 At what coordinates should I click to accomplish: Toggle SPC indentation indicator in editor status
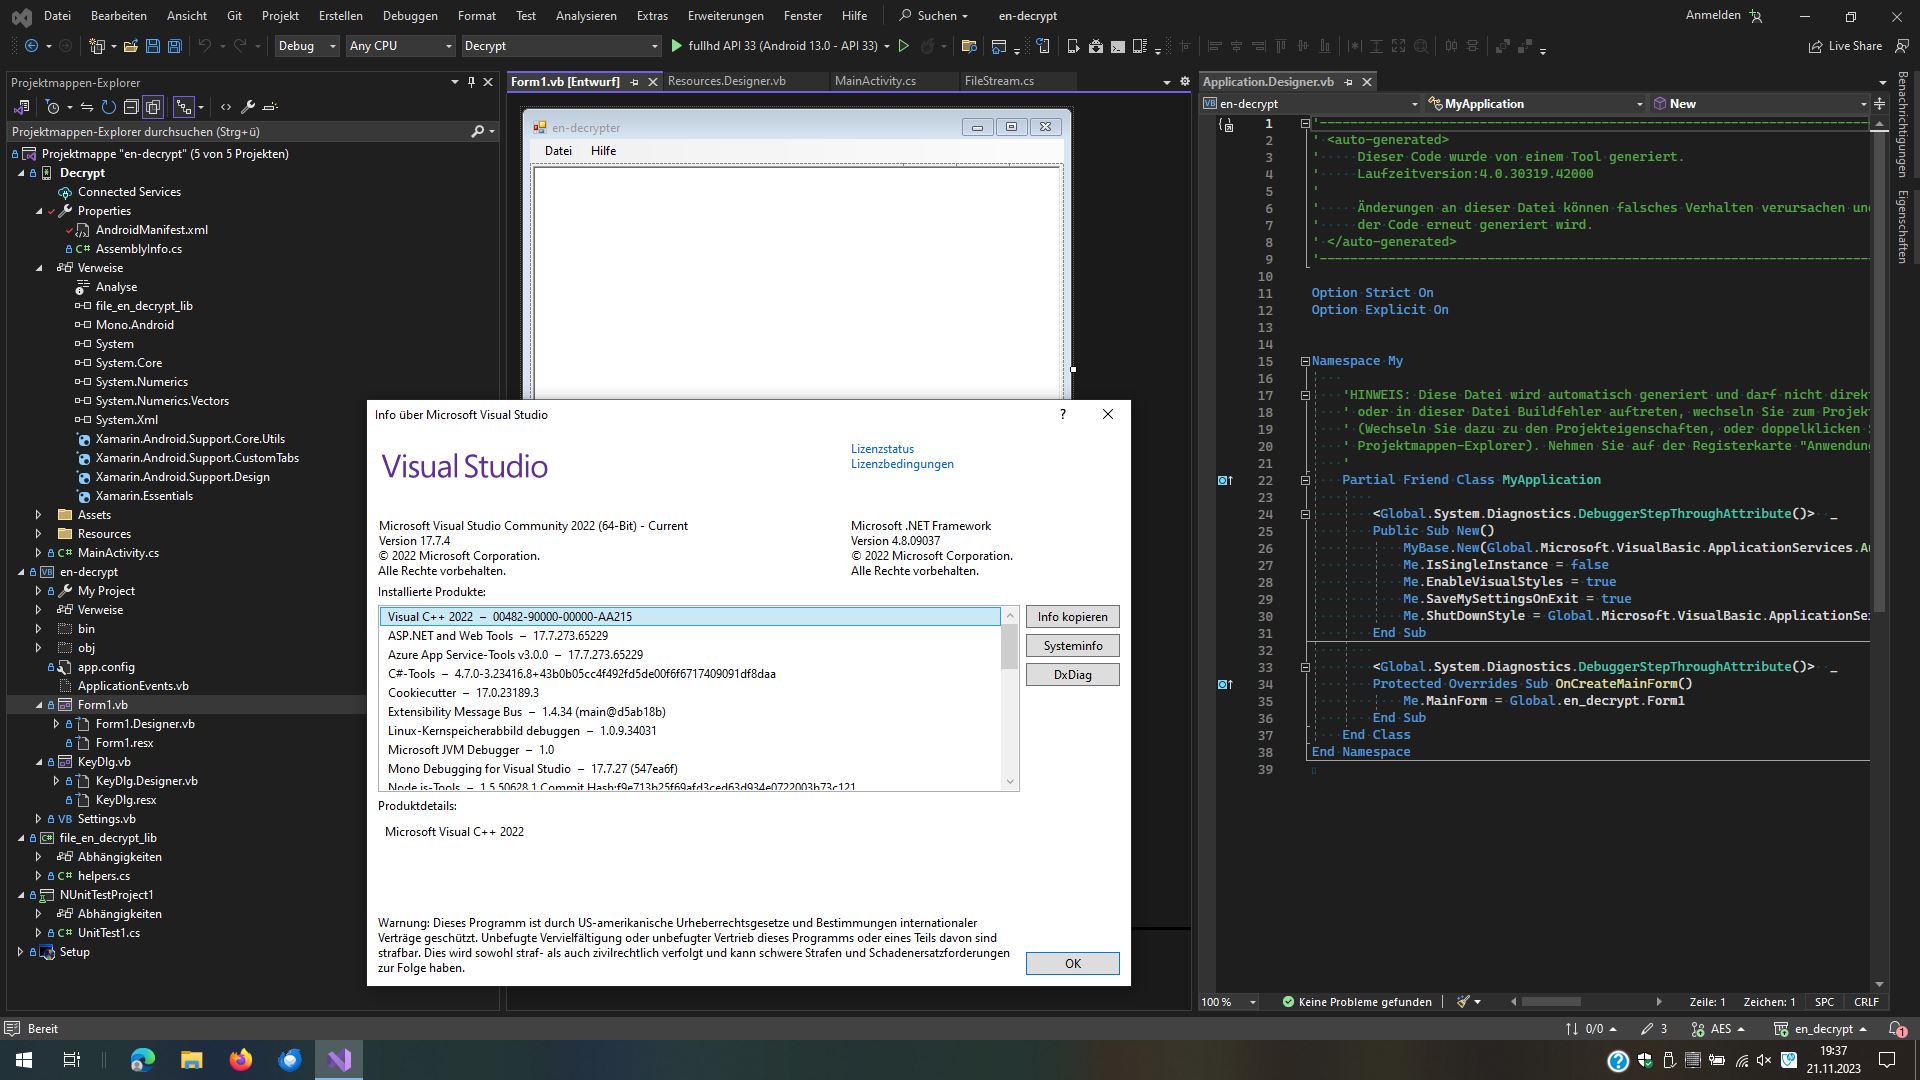tap(1825, 1001)
